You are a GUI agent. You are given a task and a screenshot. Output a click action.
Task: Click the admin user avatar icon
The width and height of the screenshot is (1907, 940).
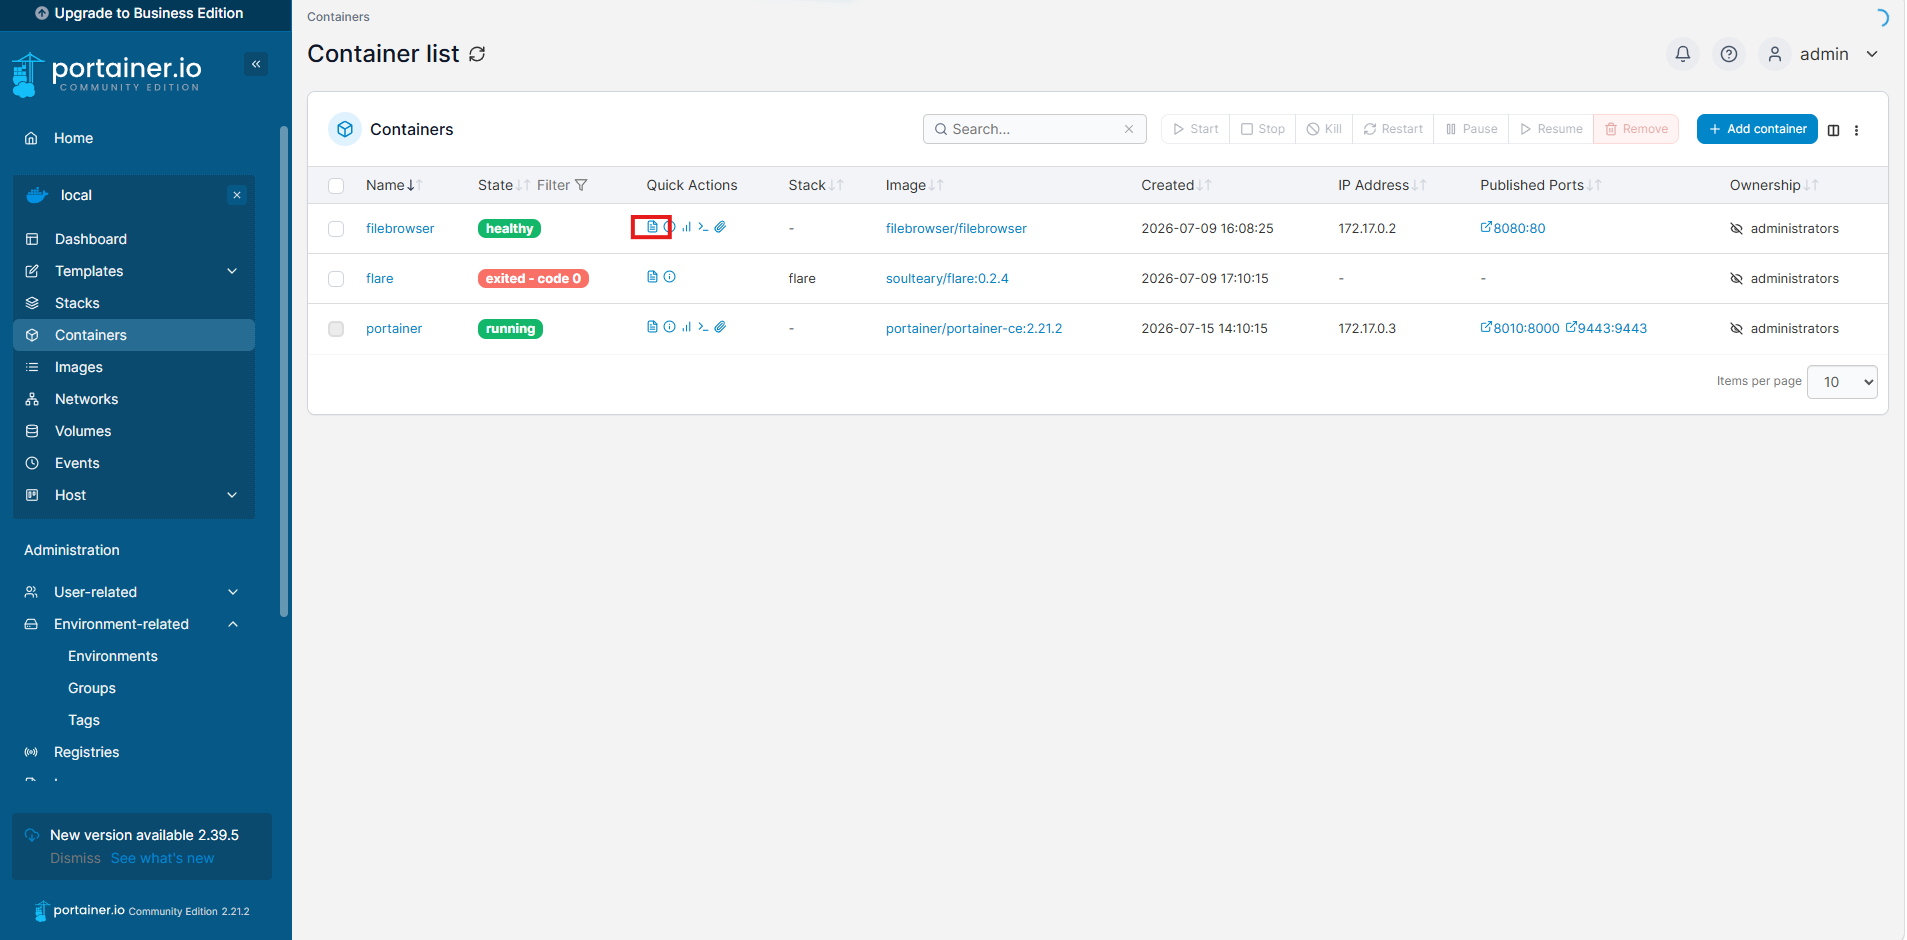tap(1775, 54)
